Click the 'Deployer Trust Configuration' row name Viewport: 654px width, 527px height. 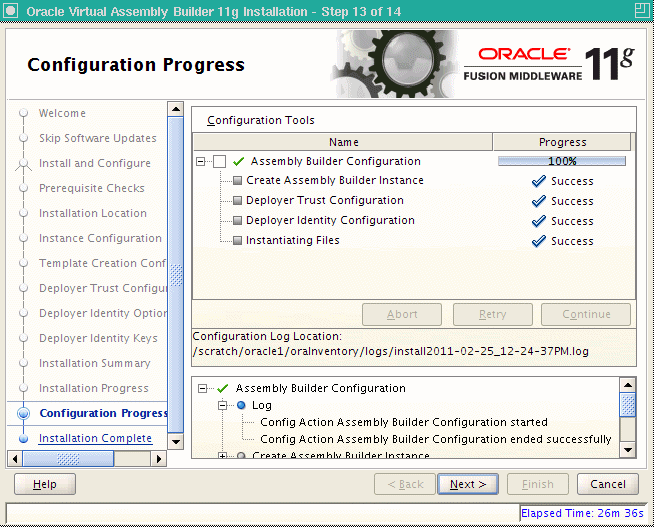[x=325, y=201]
